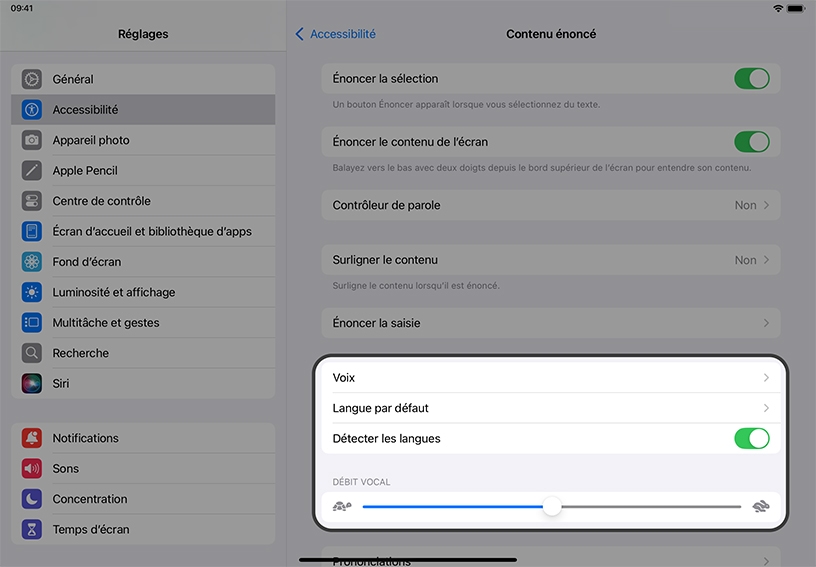Click the Réglages sidebar title
The image size is (816, 567).
[x=143, y=34]
